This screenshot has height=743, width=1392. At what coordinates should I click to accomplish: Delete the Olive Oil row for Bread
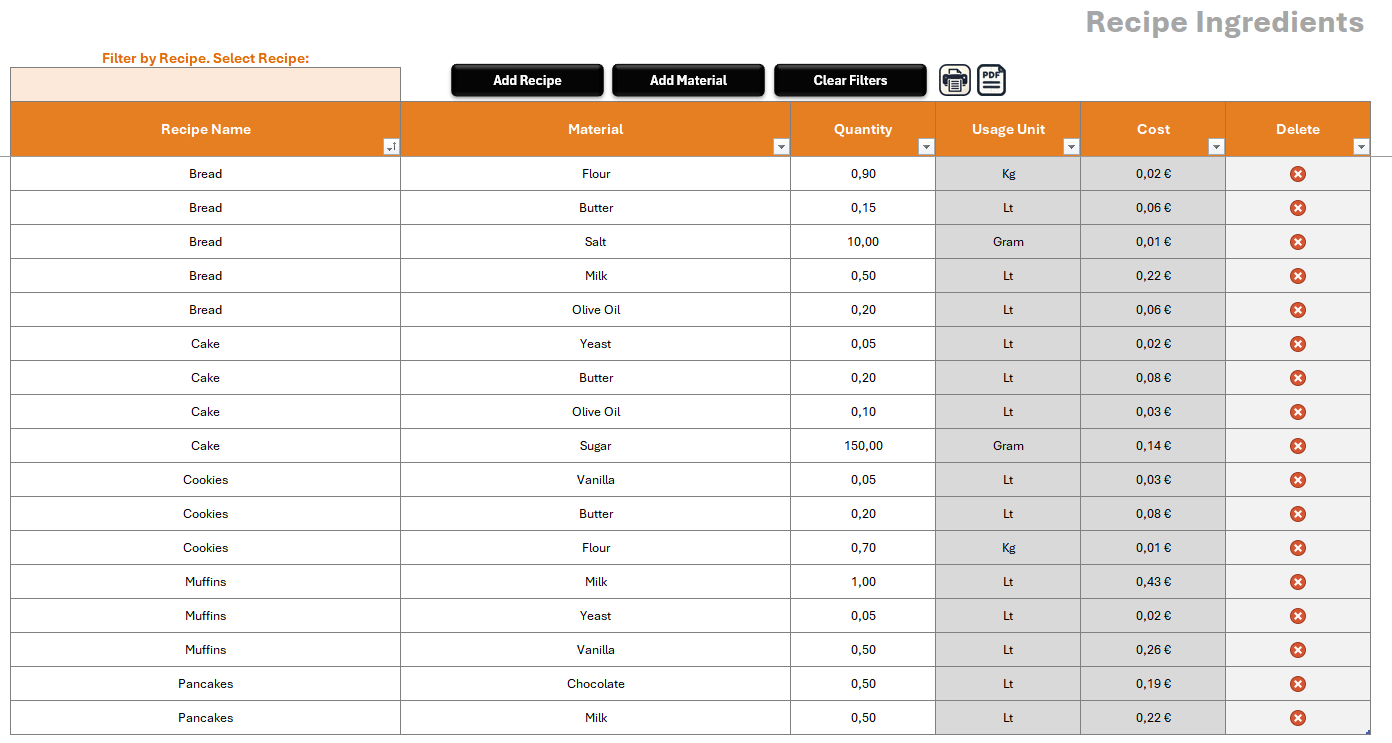coord(1298,309)
